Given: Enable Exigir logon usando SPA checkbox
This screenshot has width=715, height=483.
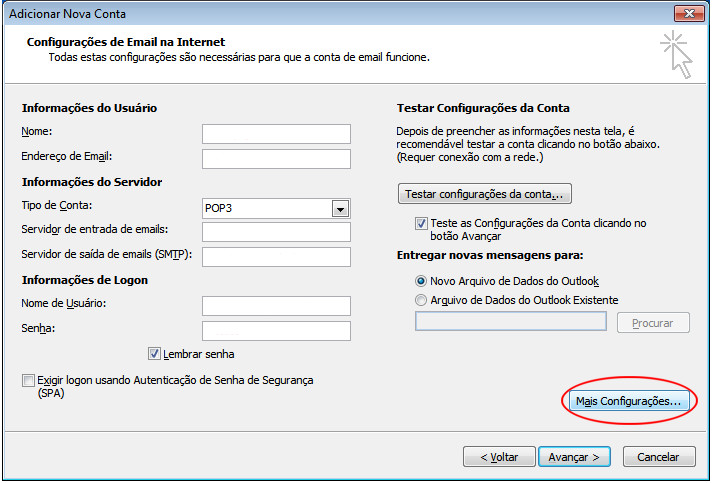Looking at the screenshot, I should (x=28, y=380).
